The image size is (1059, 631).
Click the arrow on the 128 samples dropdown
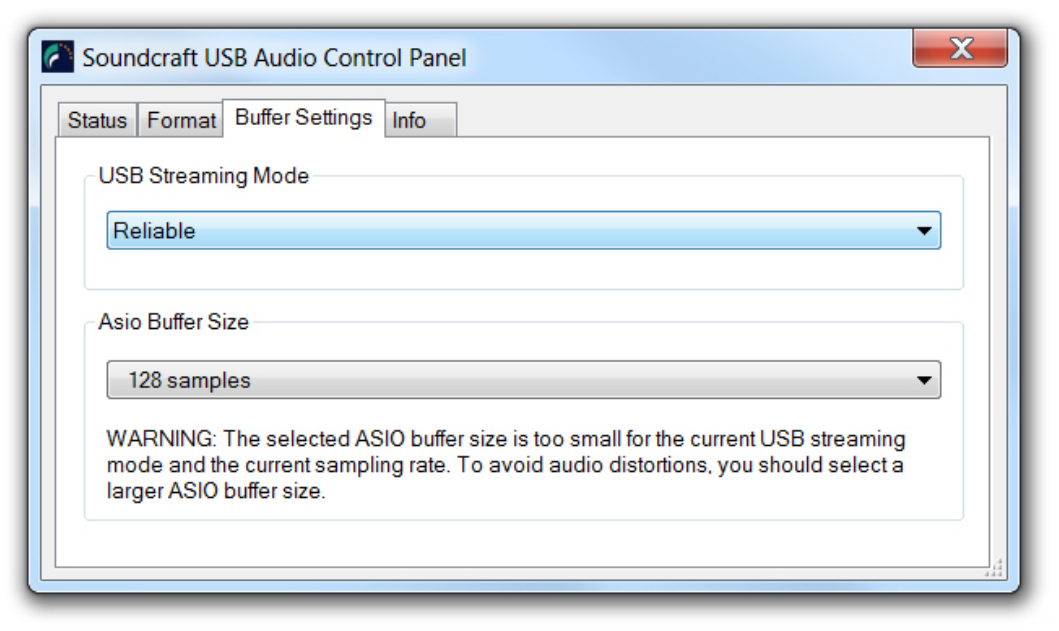924,380
